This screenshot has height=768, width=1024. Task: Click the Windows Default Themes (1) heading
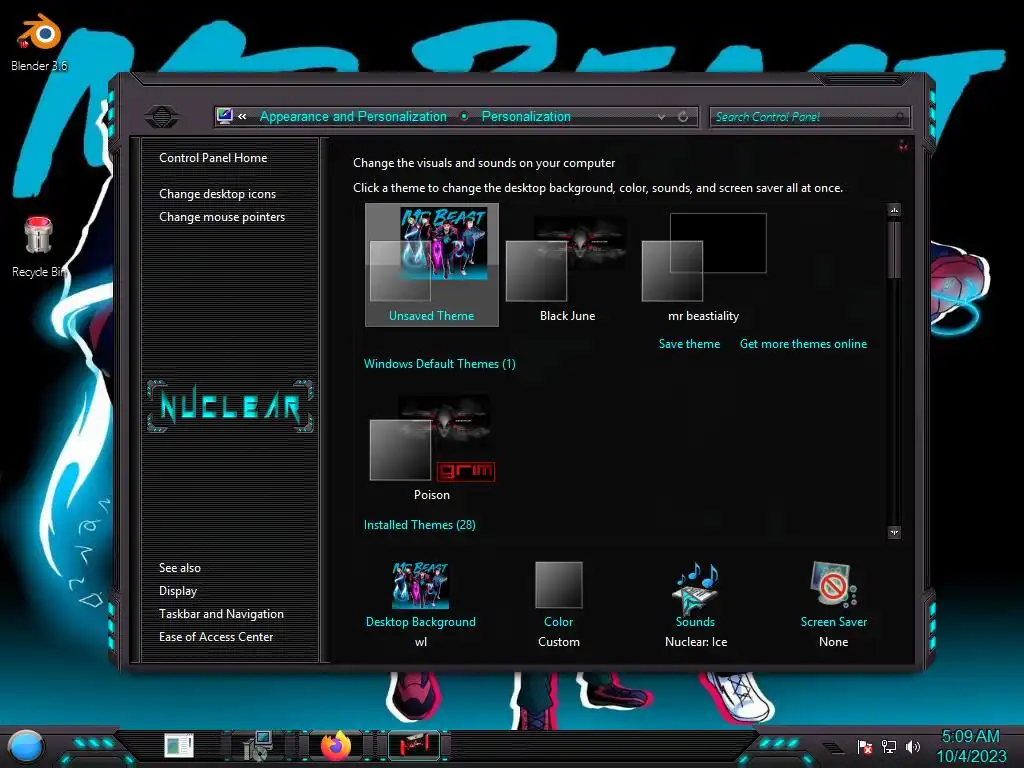pyautogui.click(x=440, y=364)
